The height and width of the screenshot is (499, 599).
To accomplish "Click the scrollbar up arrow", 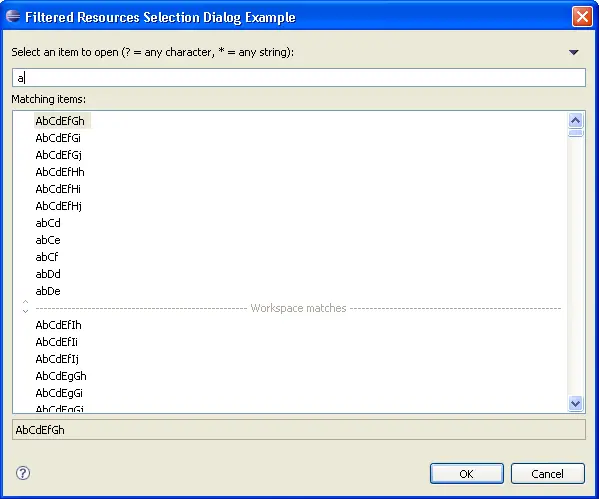I will click(575, 121).
